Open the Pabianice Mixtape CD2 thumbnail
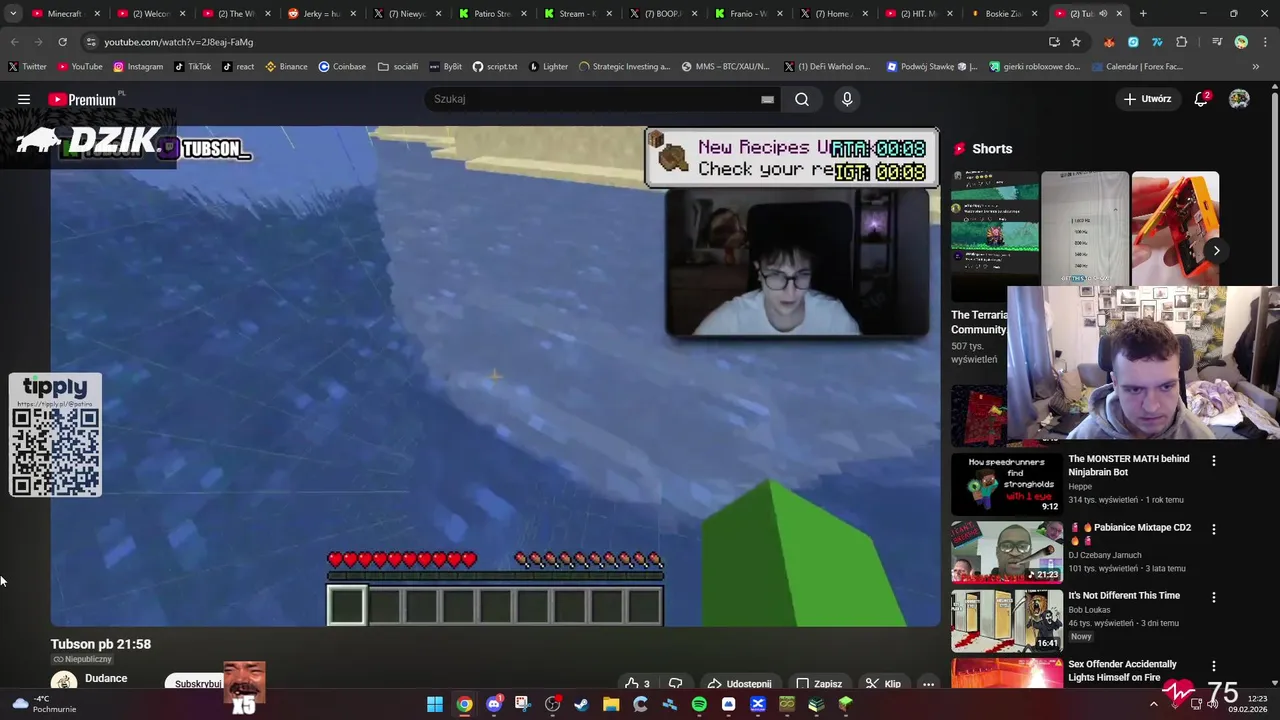Screen dimensions: 1280x720 [1007, 552]
